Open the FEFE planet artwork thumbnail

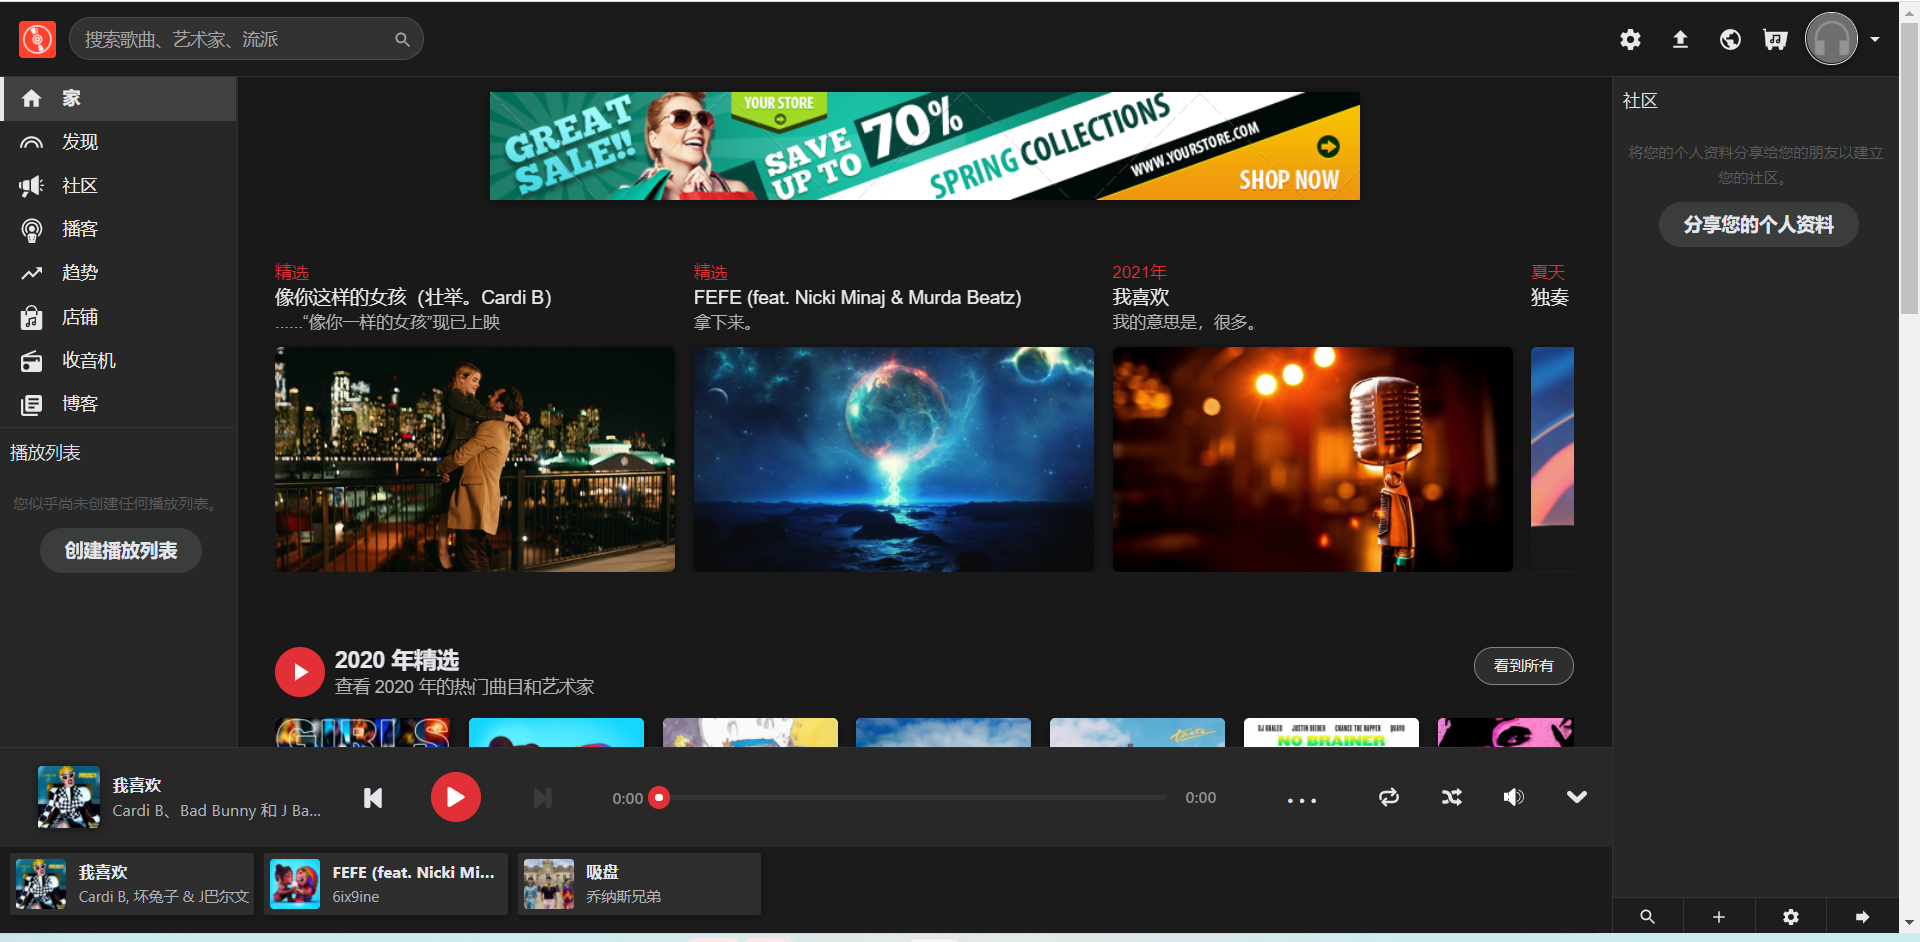tap(894, 459)
